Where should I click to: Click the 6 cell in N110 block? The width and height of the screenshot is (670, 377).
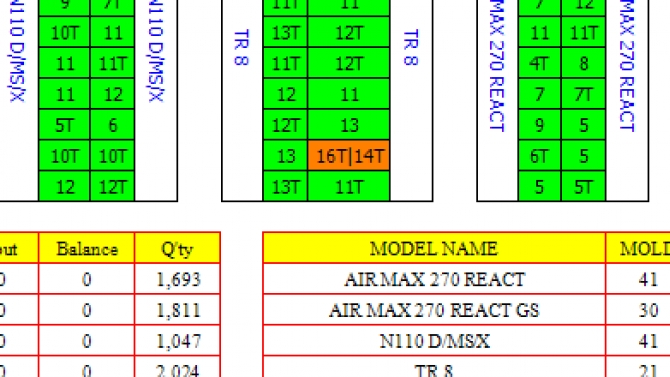click(x=112, y=125)
